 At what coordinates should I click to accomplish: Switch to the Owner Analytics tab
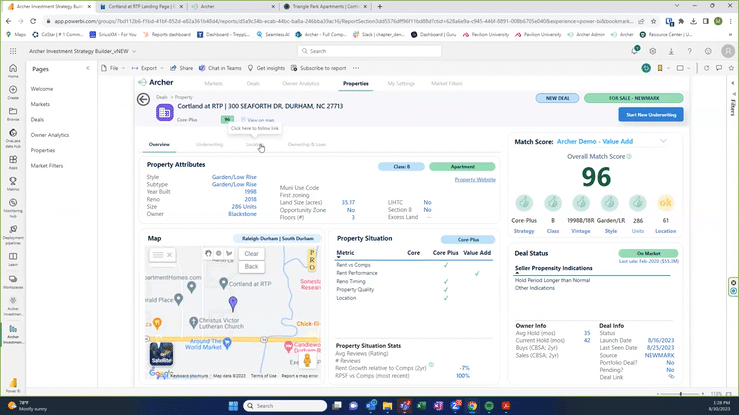pos(301,83)
